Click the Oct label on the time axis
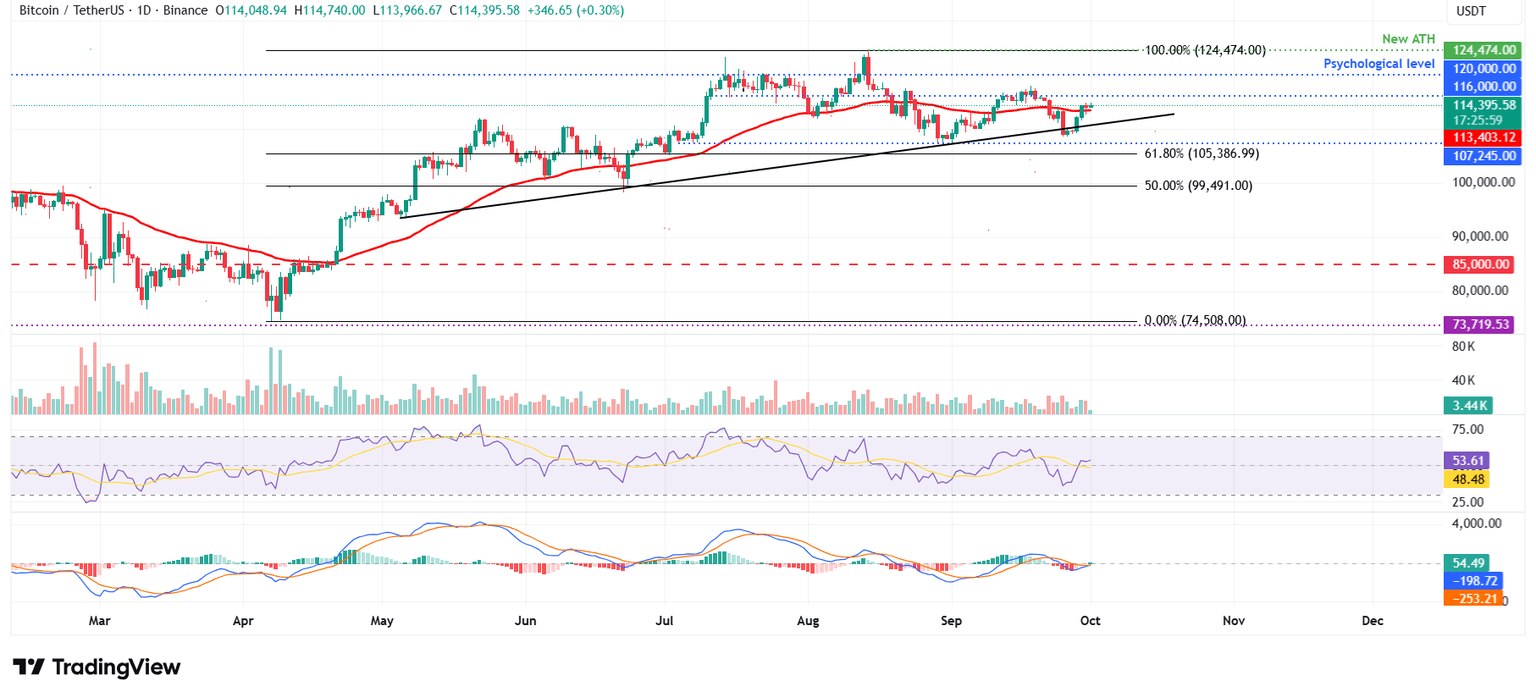Screen dimensions: 1536x699 point(1089,620)
